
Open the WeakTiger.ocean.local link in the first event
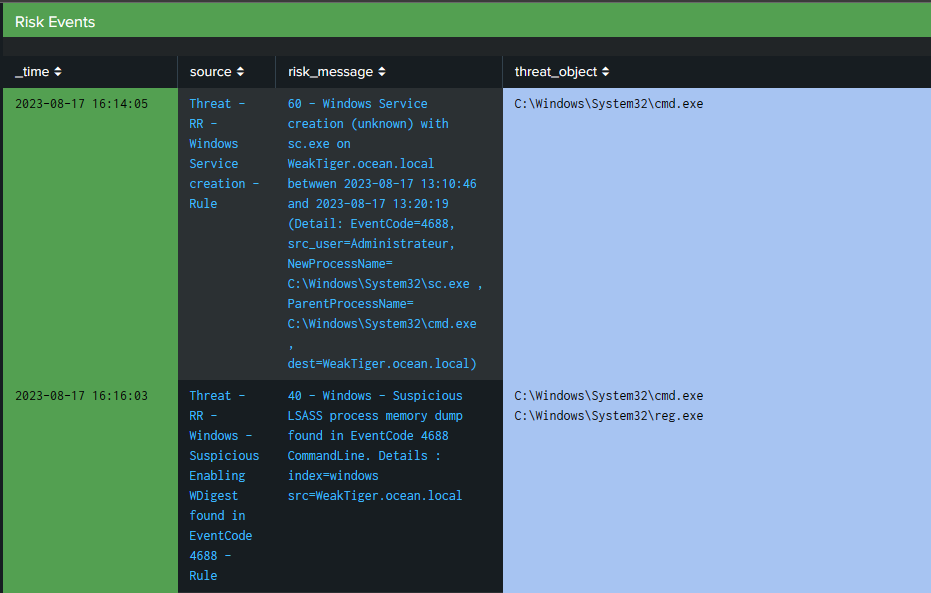point(360,163)
